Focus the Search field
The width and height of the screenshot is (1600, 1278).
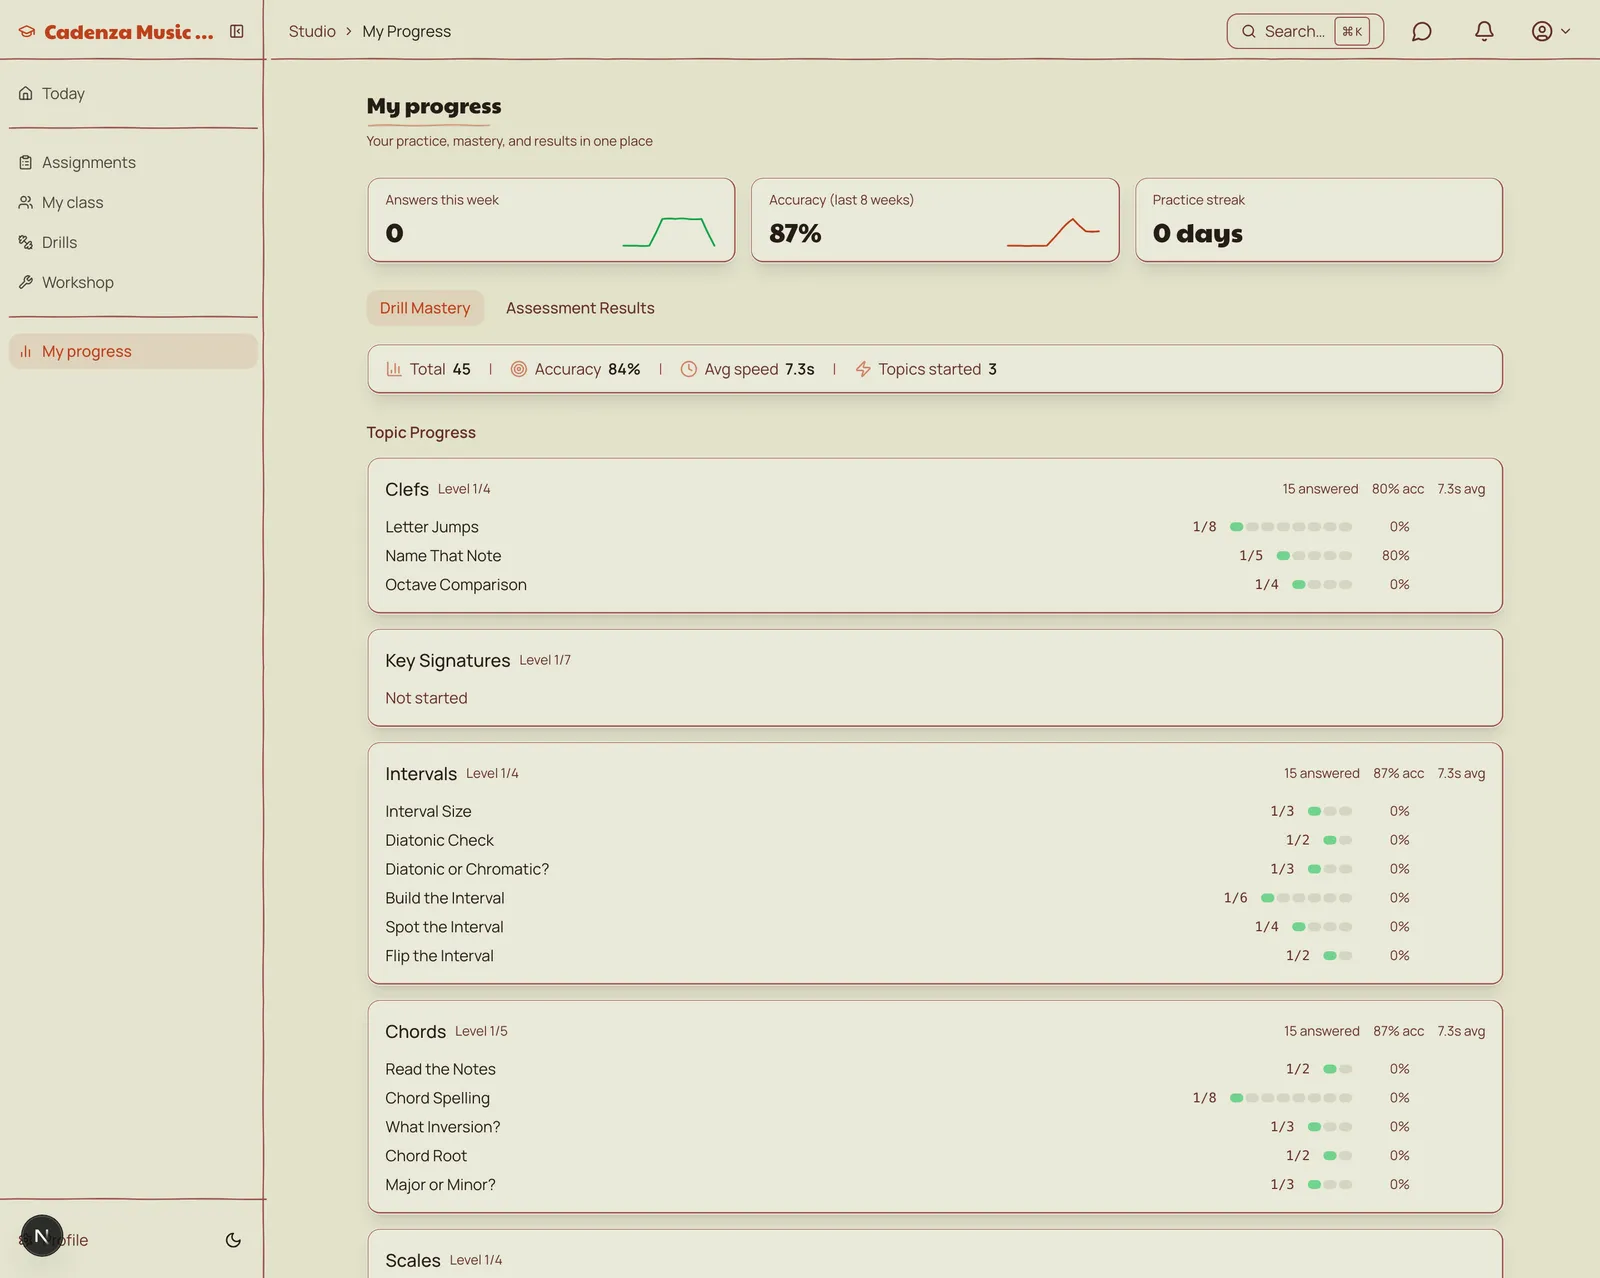coord(1305,31)
